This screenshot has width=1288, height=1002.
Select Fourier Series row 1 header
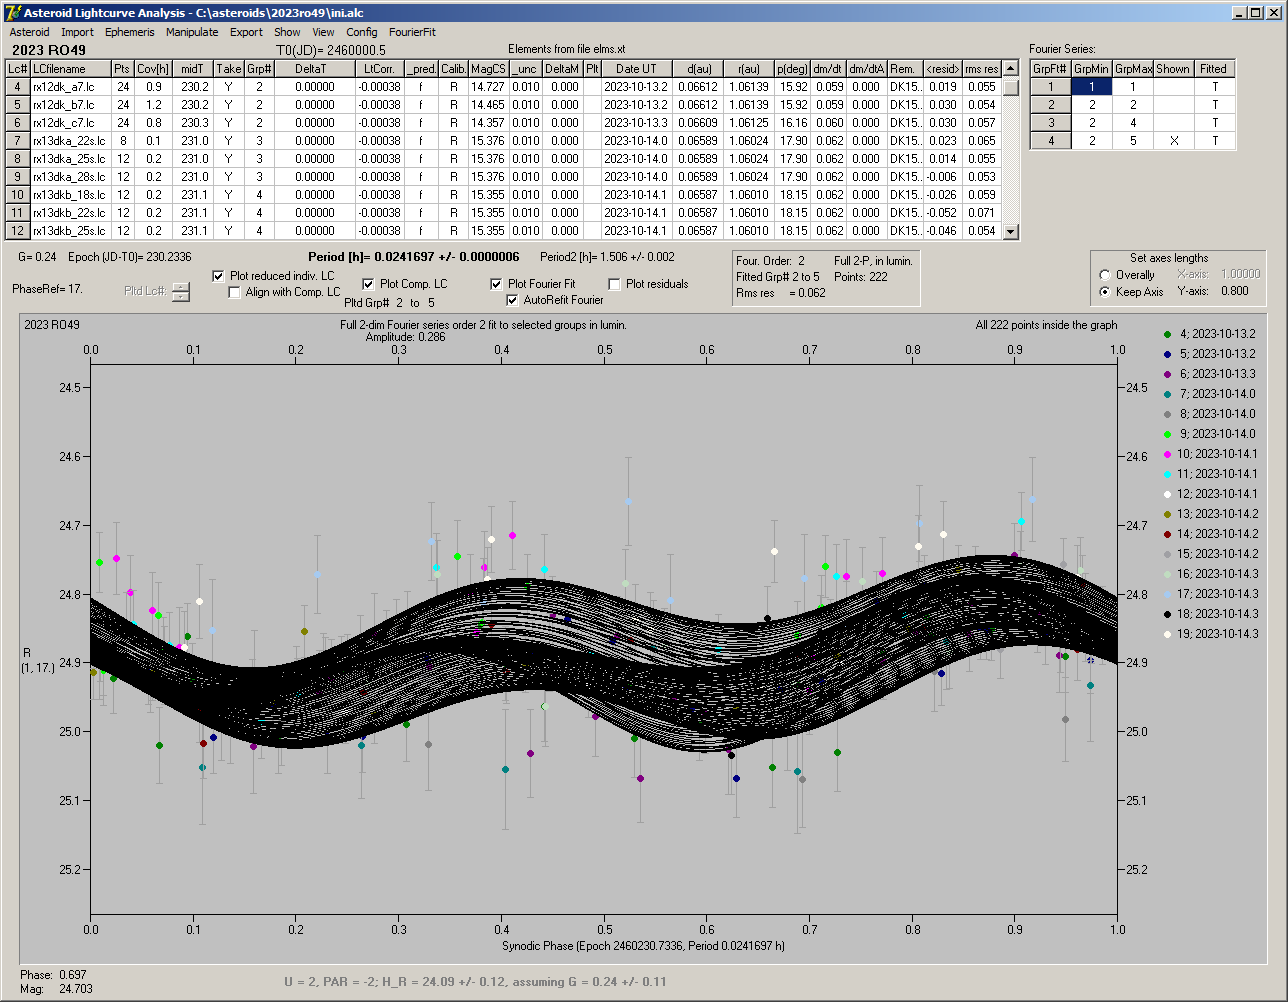(x=1050, y=87)
